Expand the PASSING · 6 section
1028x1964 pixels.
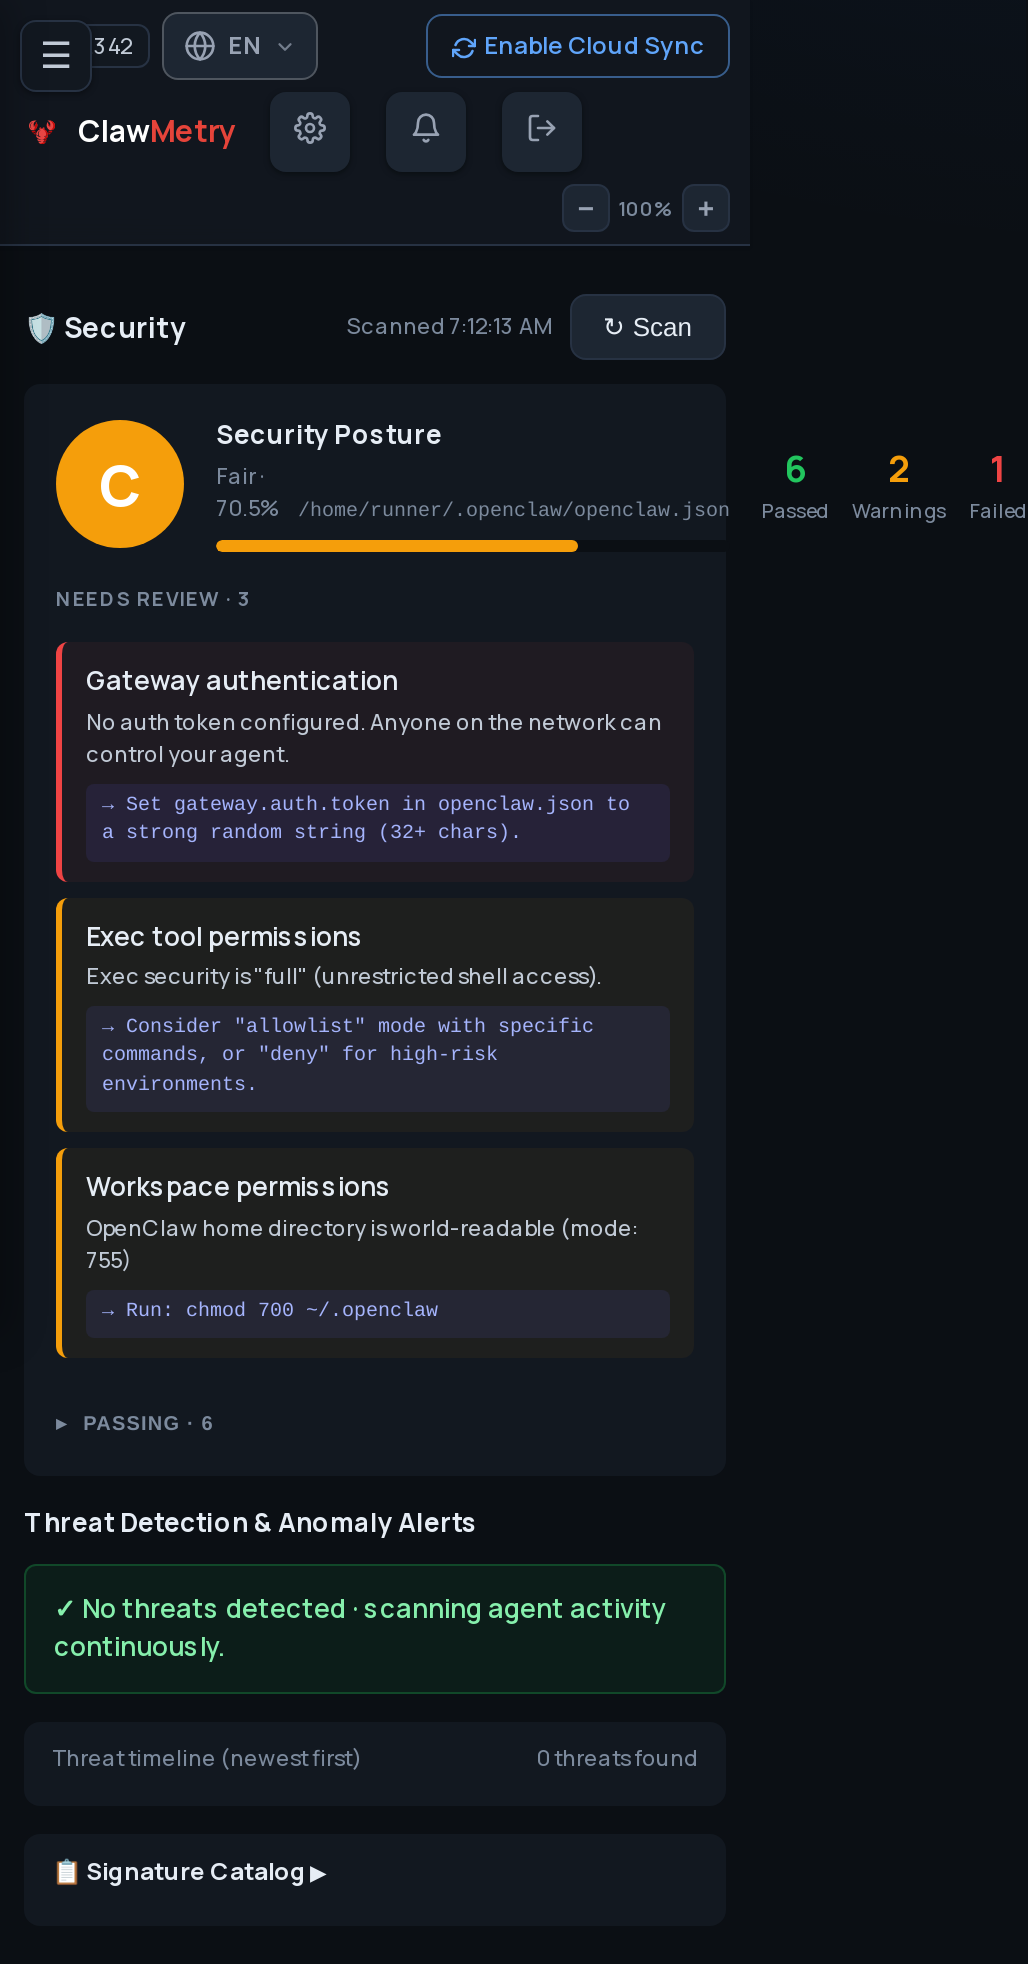coord(134,1423)
